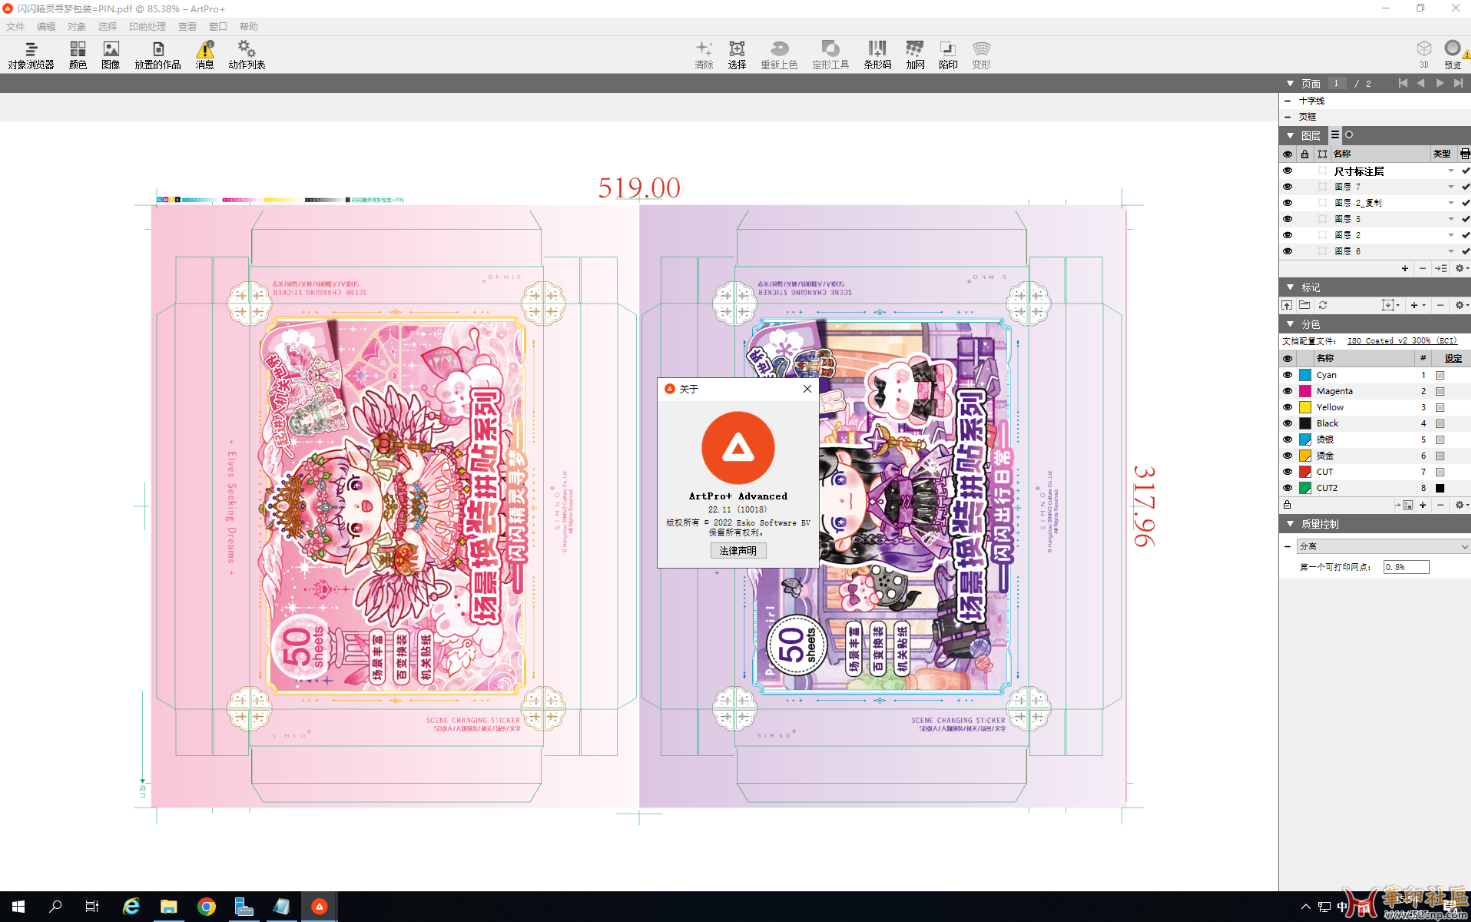1471x922 pixels.
Task: Hide layer 图层 2_复制
Action: (x=1287, y=203)
